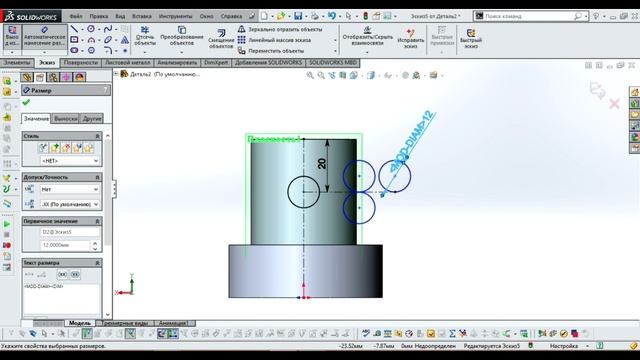Screen dimensions: 640x360
Task: Select the sketch Text tool
Action: click(125, 40)
